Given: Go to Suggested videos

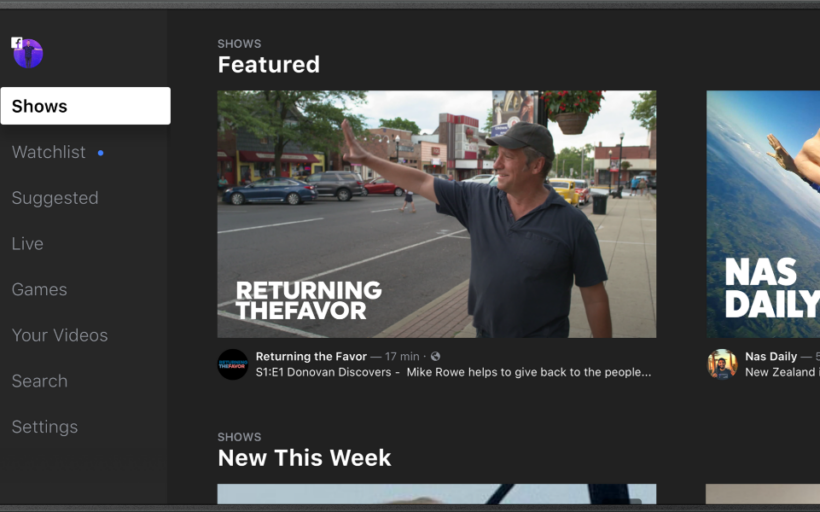Looking at the screenshot, I should click(x=55, y=198).
